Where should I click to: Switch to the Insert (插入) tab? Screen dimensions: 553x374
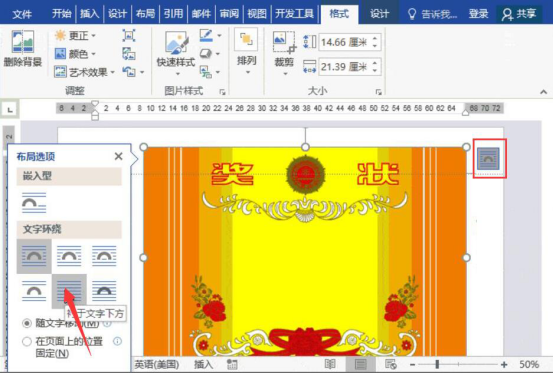point(89,14)
